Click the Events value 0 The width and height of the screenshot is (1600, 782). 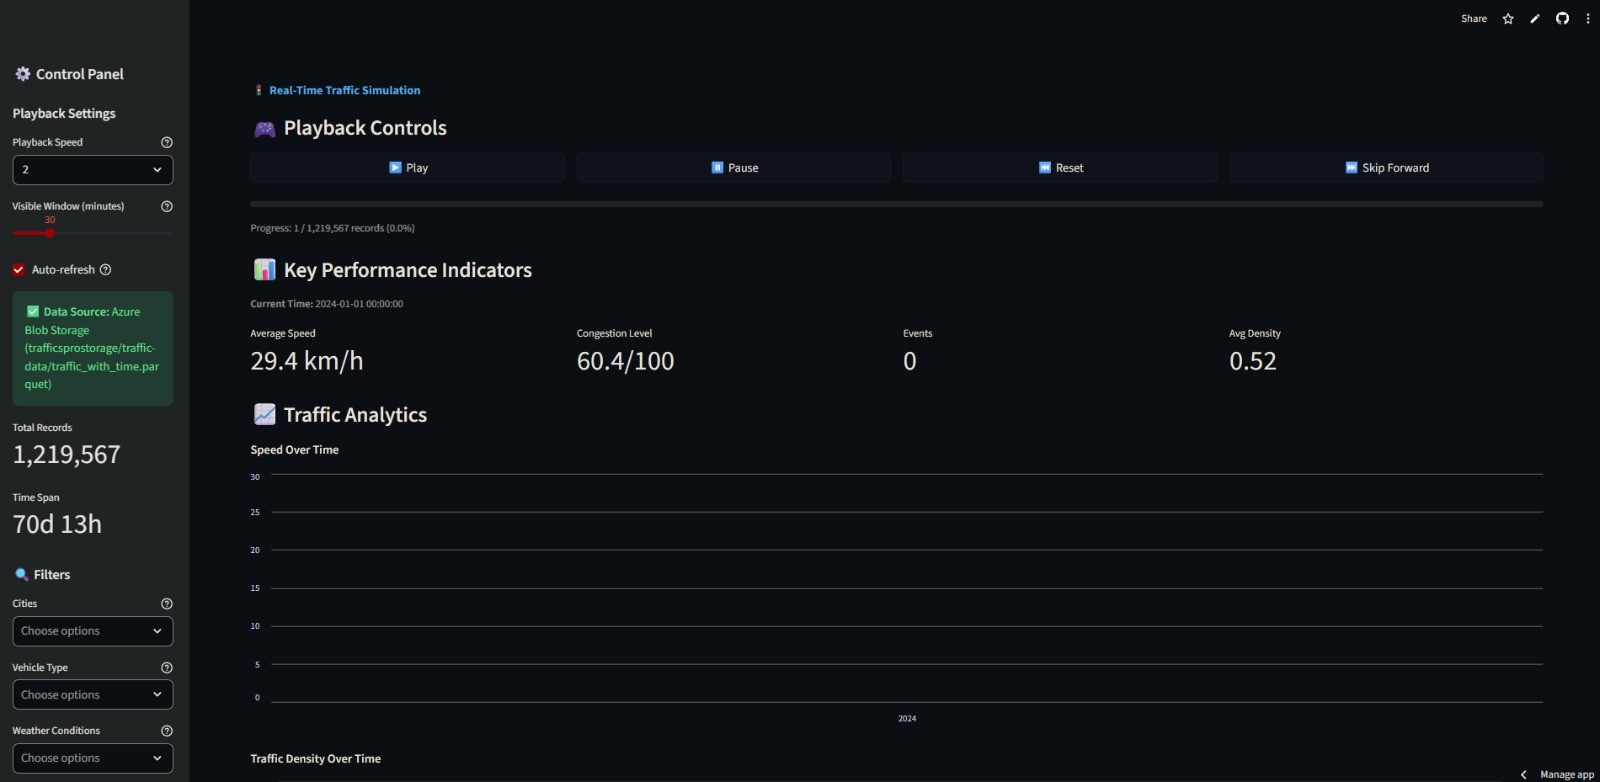coord(910,361)
